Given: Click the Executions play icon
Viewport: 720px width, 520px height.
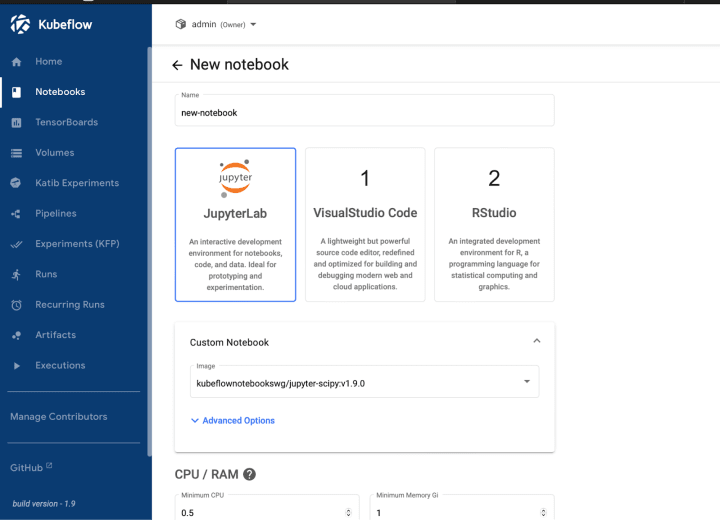Looking at the screenshot, I should coord(17,366).
